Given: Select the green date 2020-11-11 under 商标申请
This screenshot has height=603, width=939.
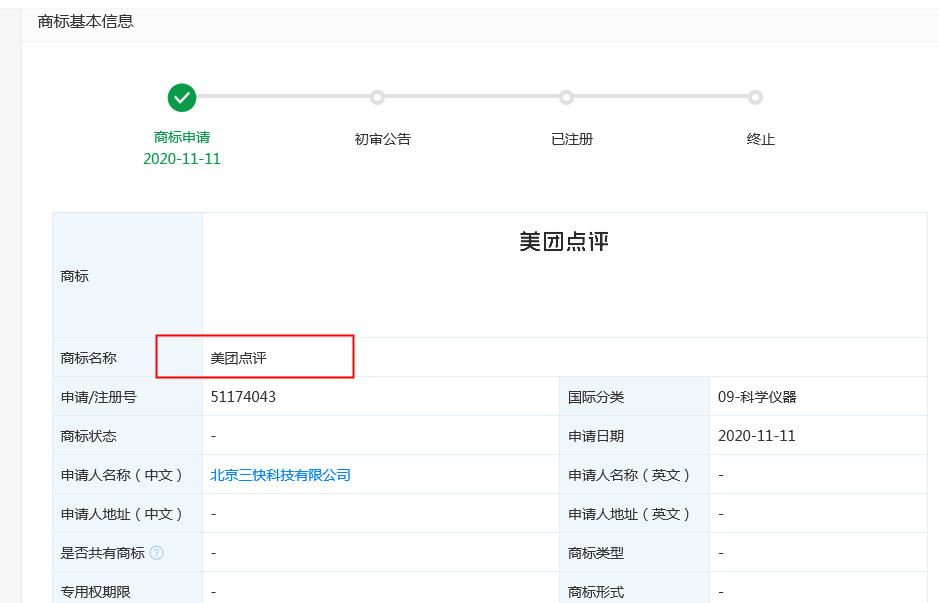Looking at the screenshot, I should click(x=182, y=159).
